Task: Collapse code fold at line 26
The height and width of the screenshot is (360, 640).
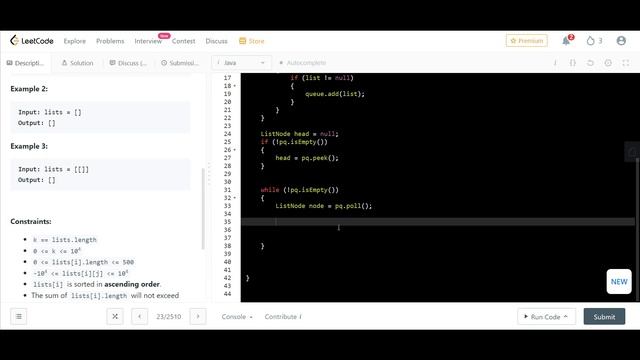Action: (x=235, y=150)
